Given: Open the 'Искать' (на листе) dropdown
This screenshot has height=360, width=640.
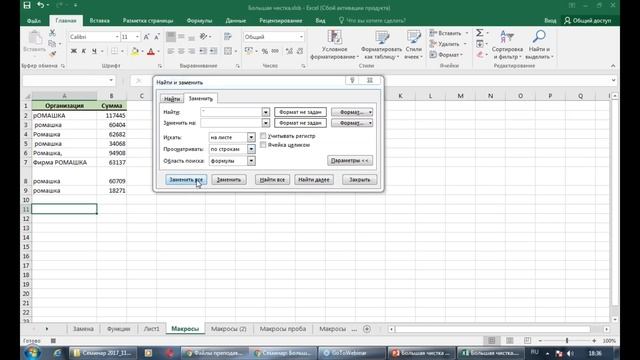Looking at the screenshot, I should point(251,137).
